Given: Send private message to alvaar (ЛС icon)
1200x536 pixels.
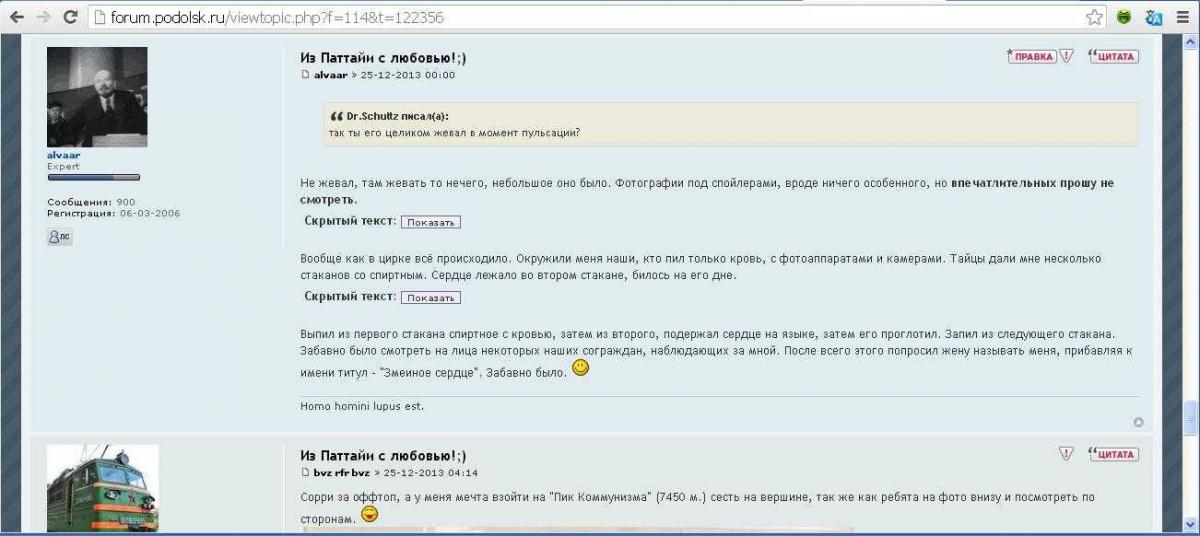Looking at the screenshot, I should coord(59,237).
